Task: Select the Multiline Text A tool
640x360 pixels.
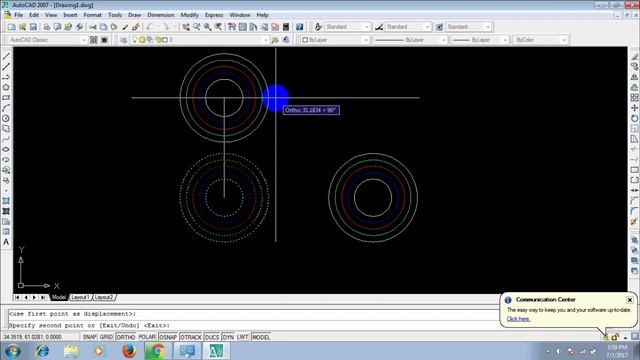Action: point(6,242)
